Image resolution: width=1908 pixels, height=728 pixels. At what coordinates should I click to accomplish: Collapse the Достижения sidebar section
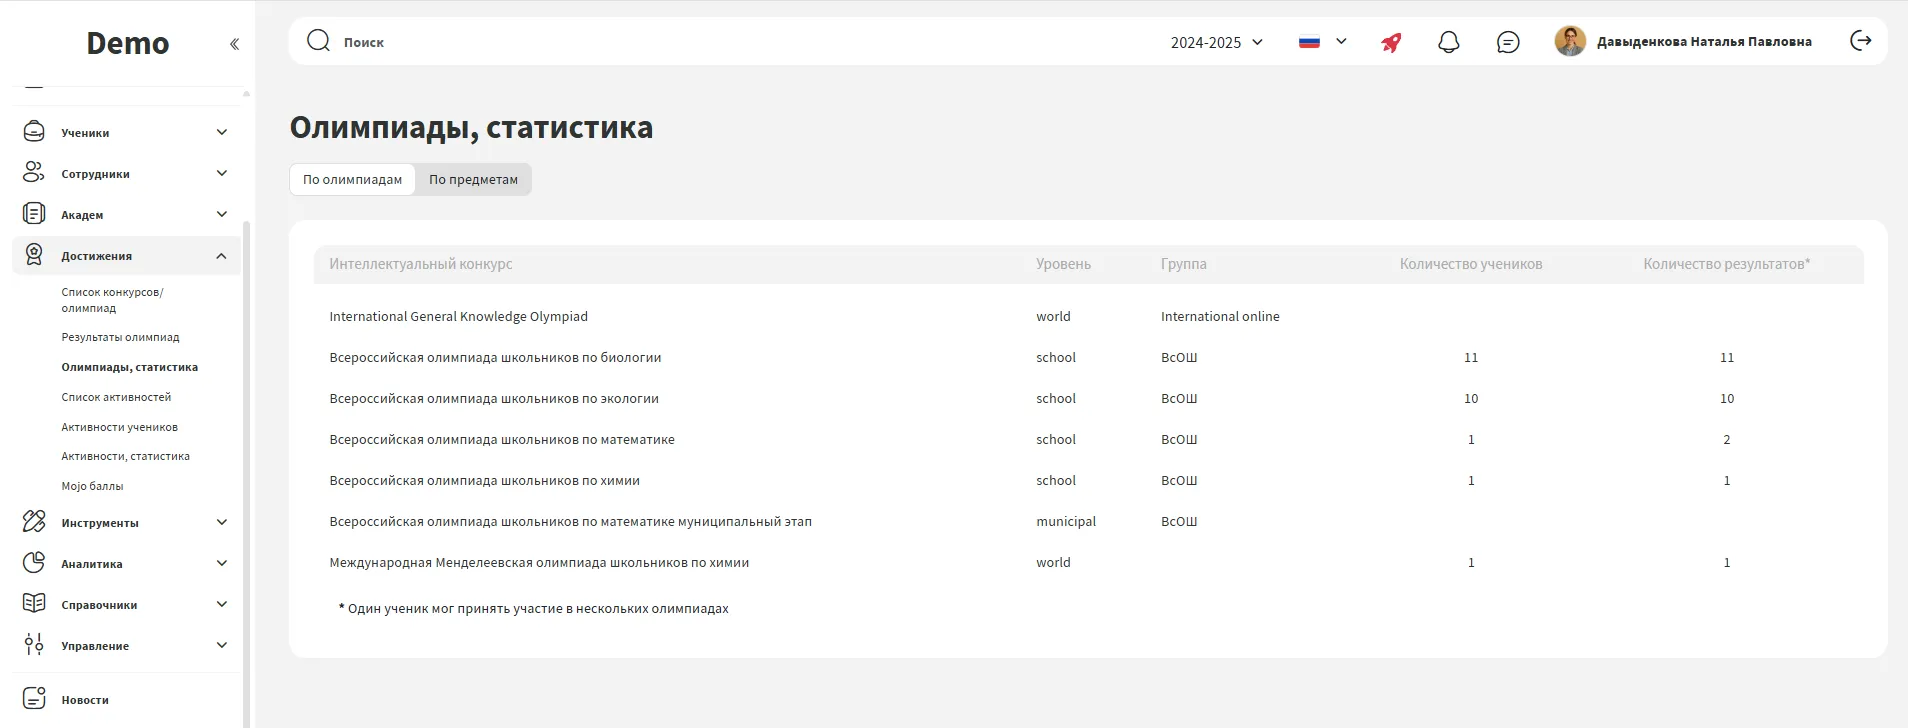(221, 256)
